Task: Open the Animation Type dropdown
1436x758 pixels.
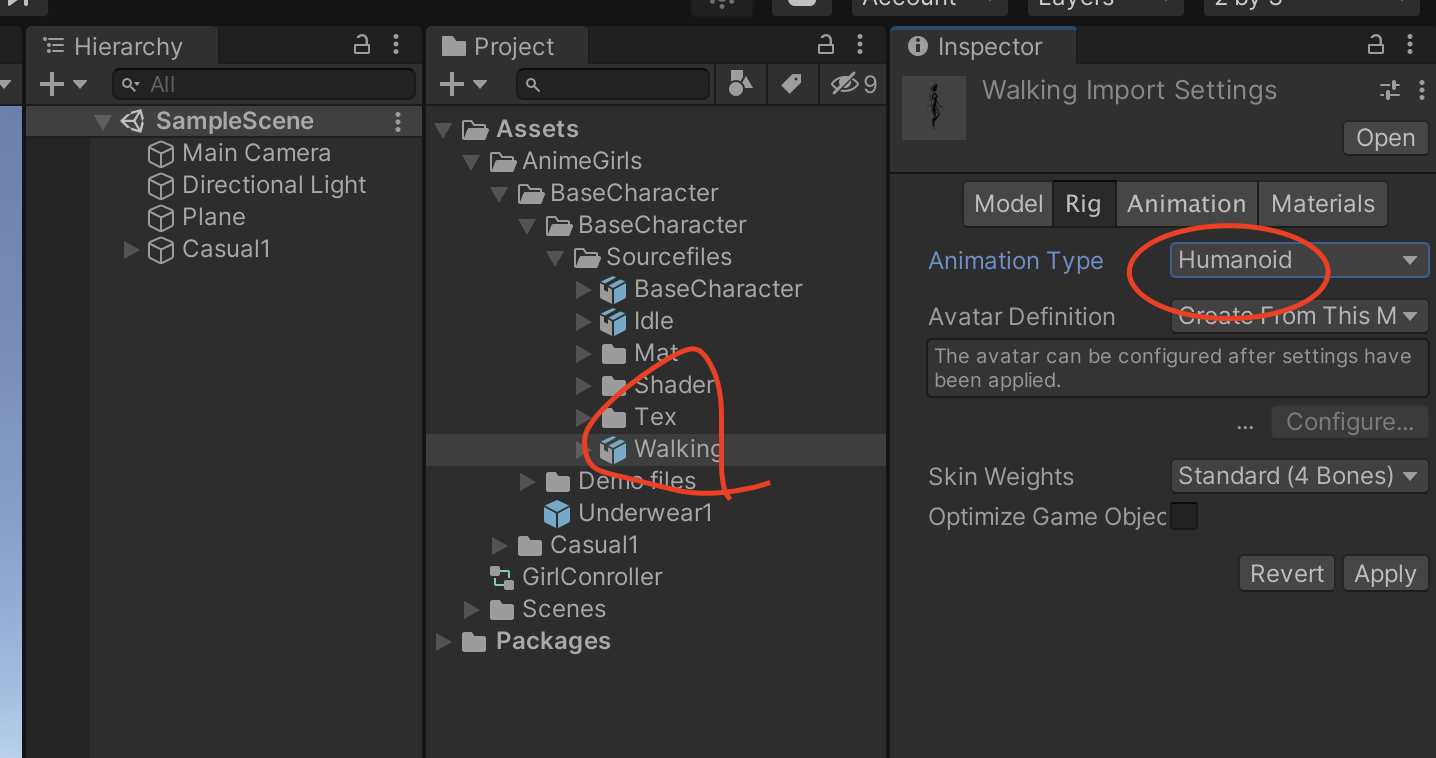Action: [x=1299, y=260]
